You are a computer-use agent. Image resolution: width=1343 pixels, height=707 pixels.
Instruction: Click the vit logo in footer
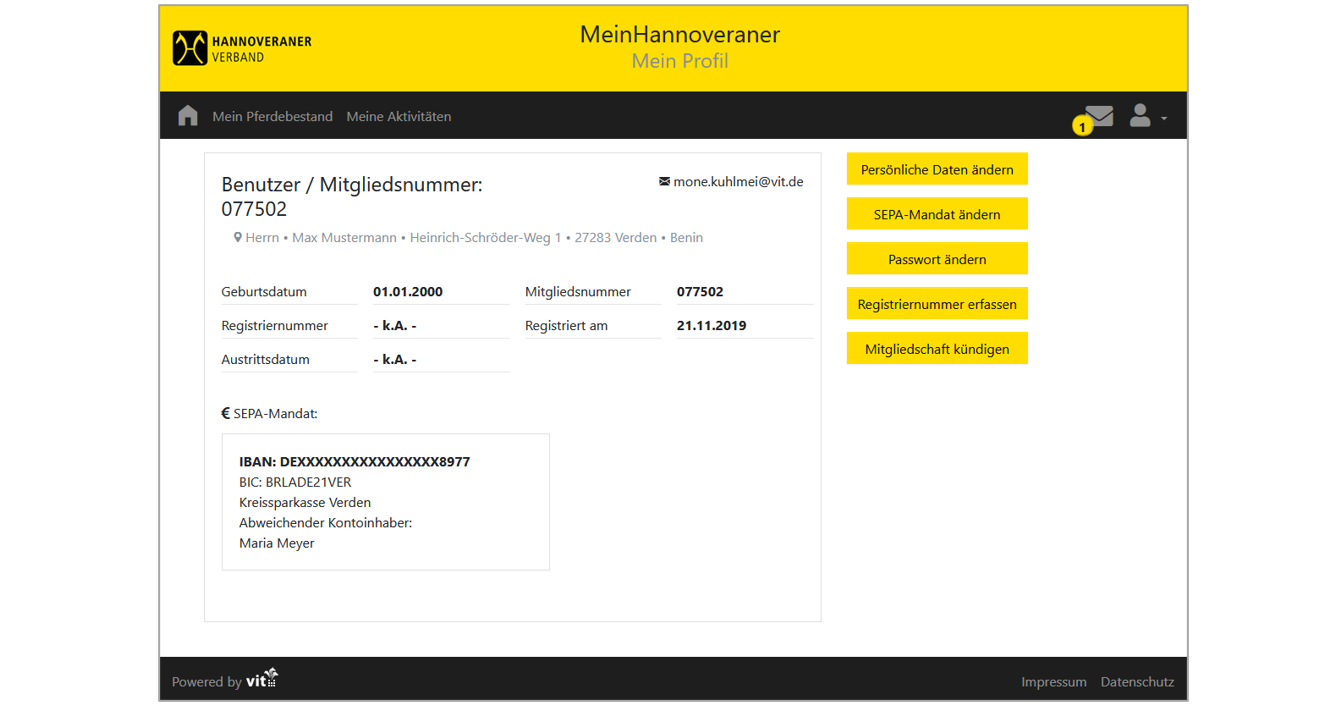coord(262,679)
